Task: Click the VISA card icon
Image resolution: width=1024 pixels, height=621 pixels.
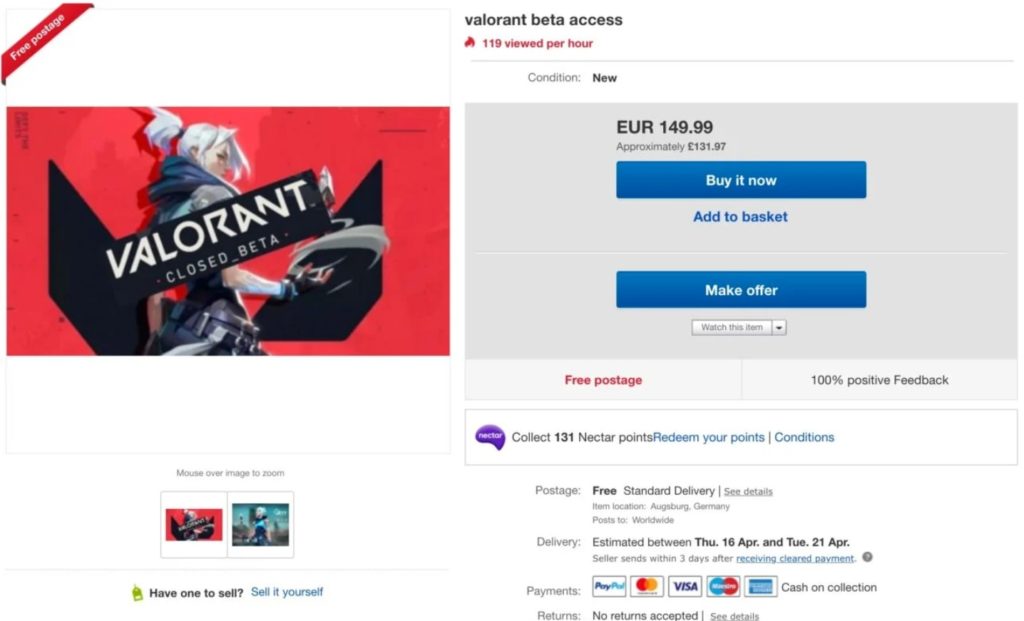Action: point(685,587)
